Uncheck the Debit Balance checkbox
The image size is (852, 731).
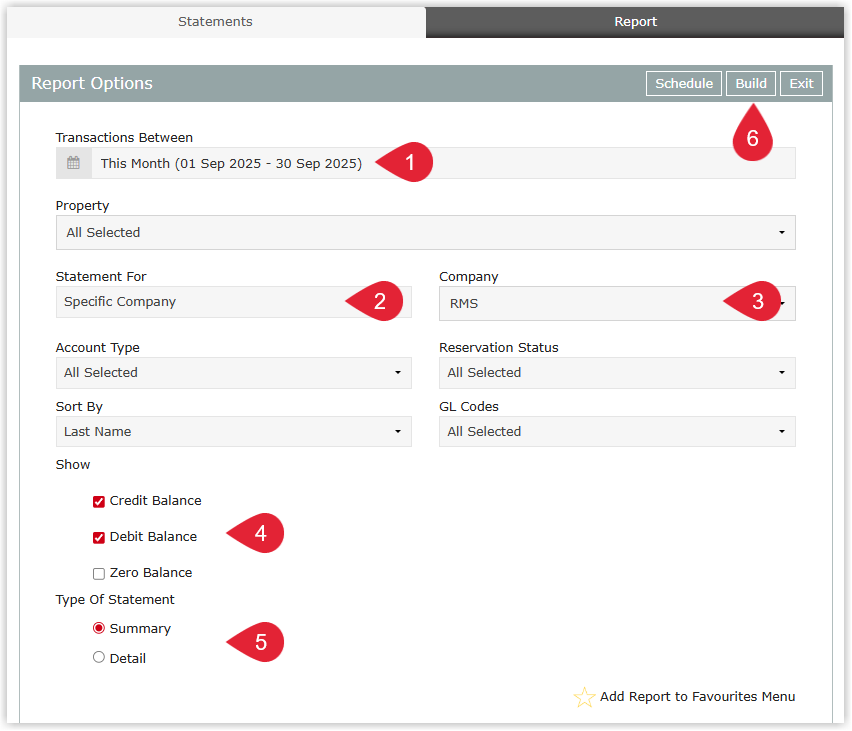(x=99, y=538)
